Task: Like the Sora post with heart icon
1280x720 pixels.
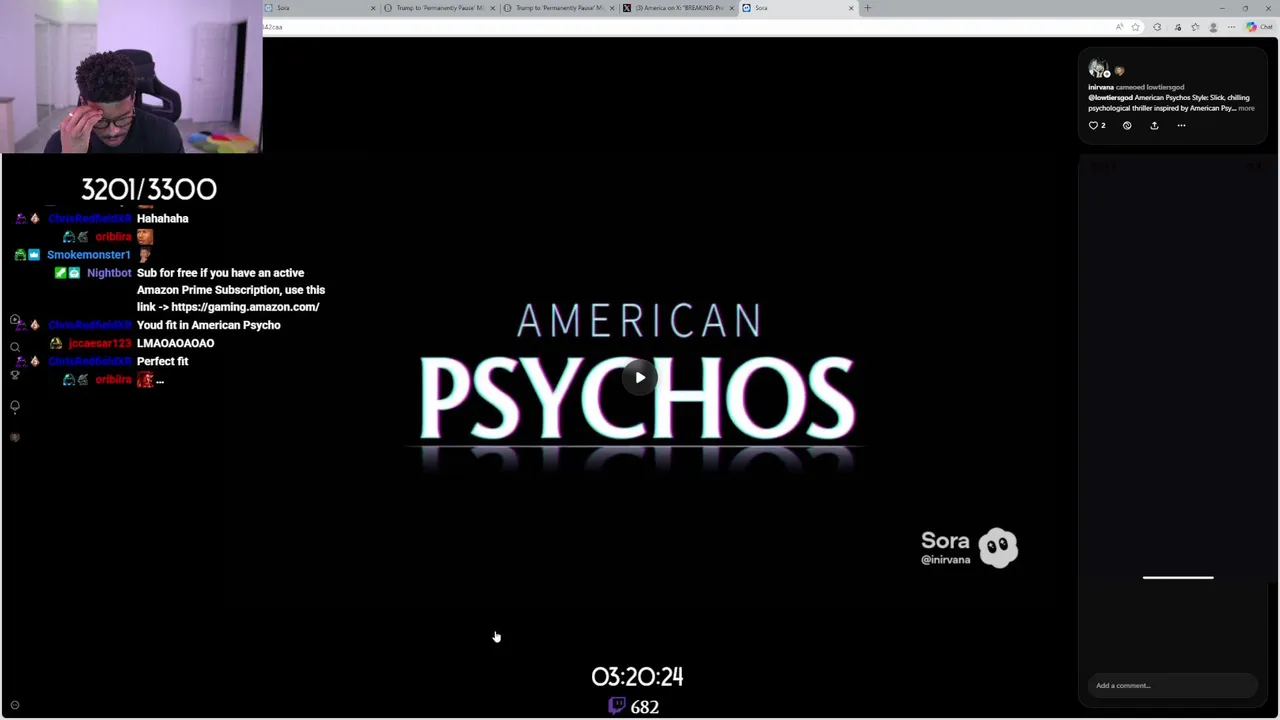Action: pyautogui.click(x=1094, y=125)
